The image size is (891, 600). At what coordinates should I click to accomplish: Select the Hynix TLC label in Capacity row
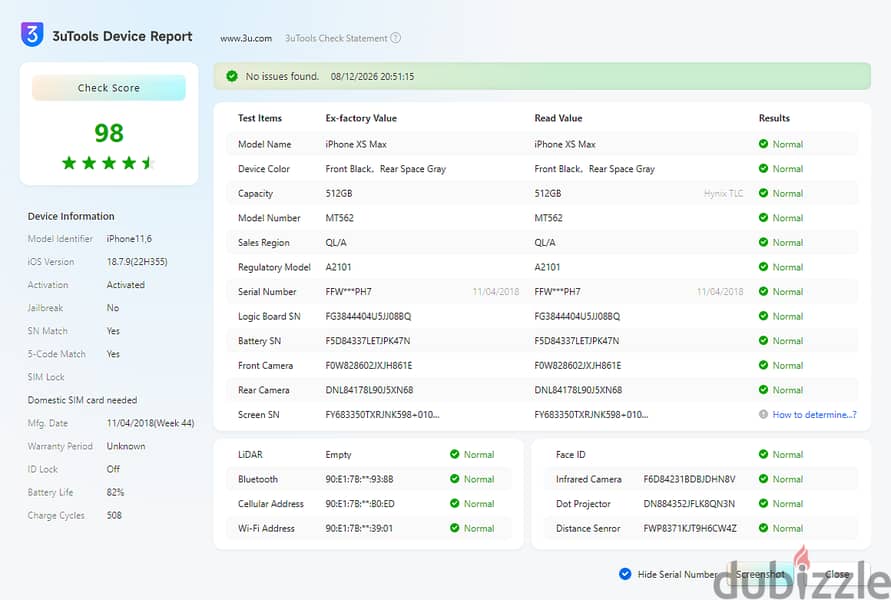click(x=723, y=193)
